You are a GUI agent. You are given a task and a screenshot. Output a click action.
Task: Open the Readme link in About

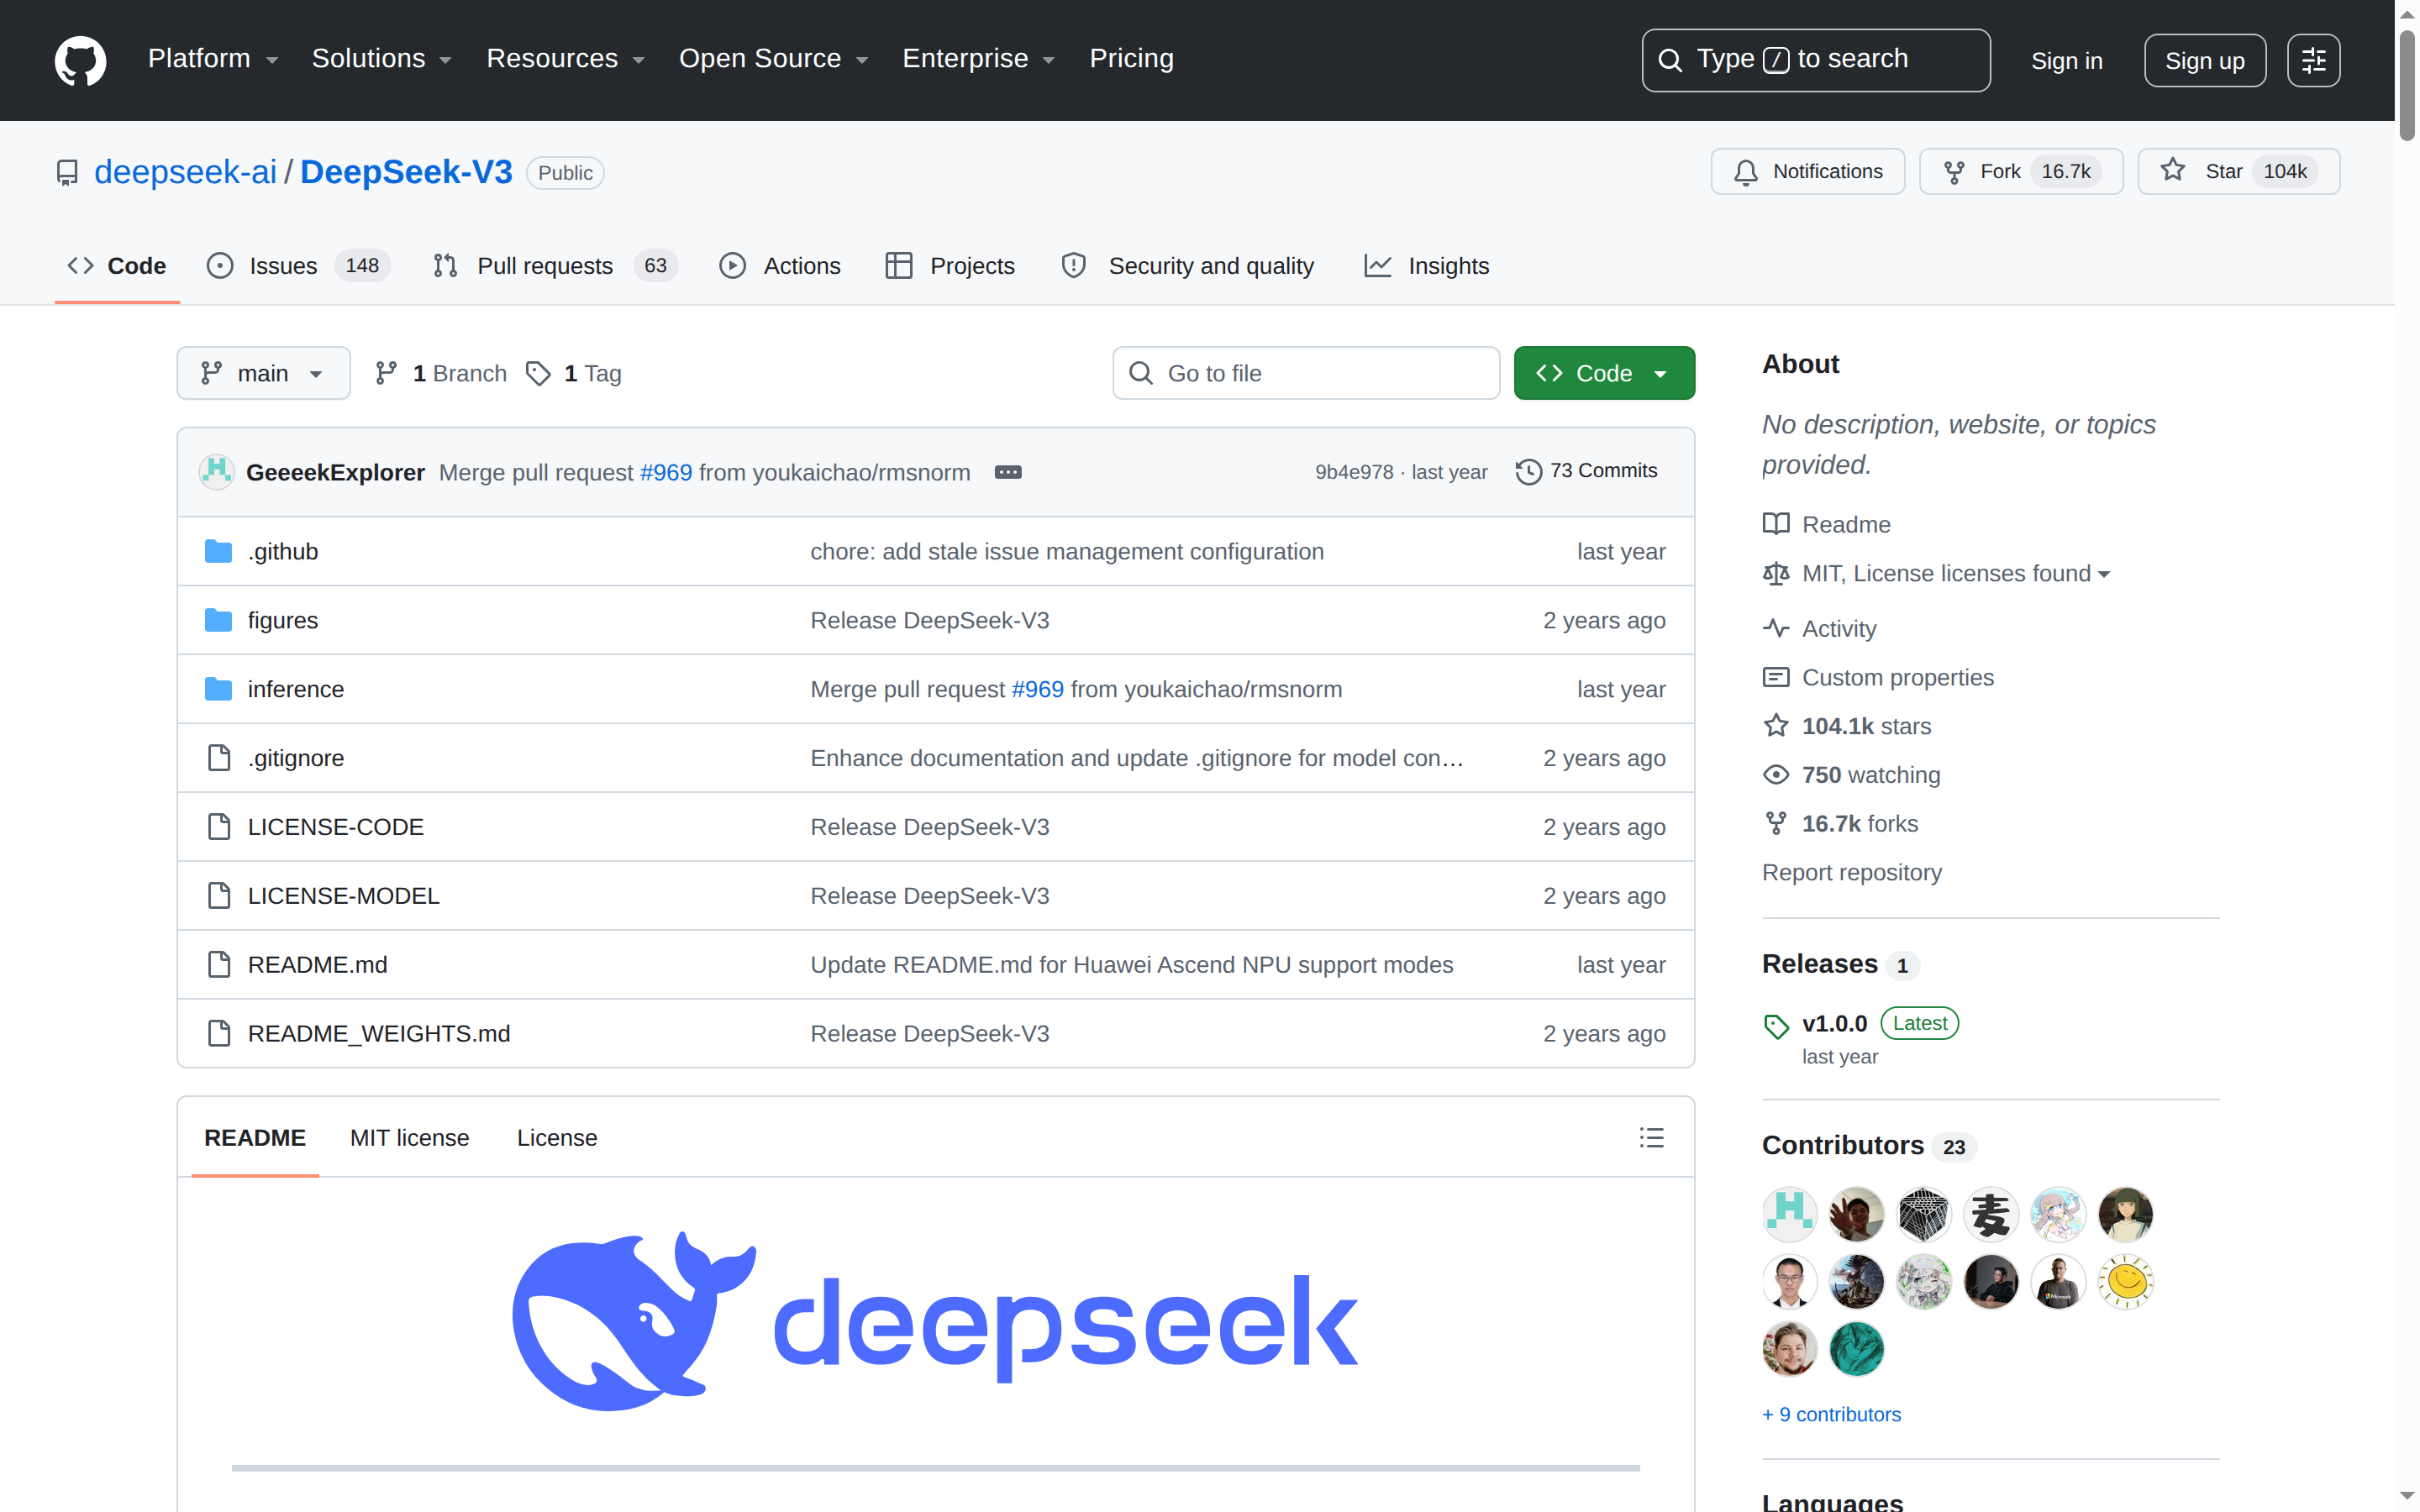1826,524
